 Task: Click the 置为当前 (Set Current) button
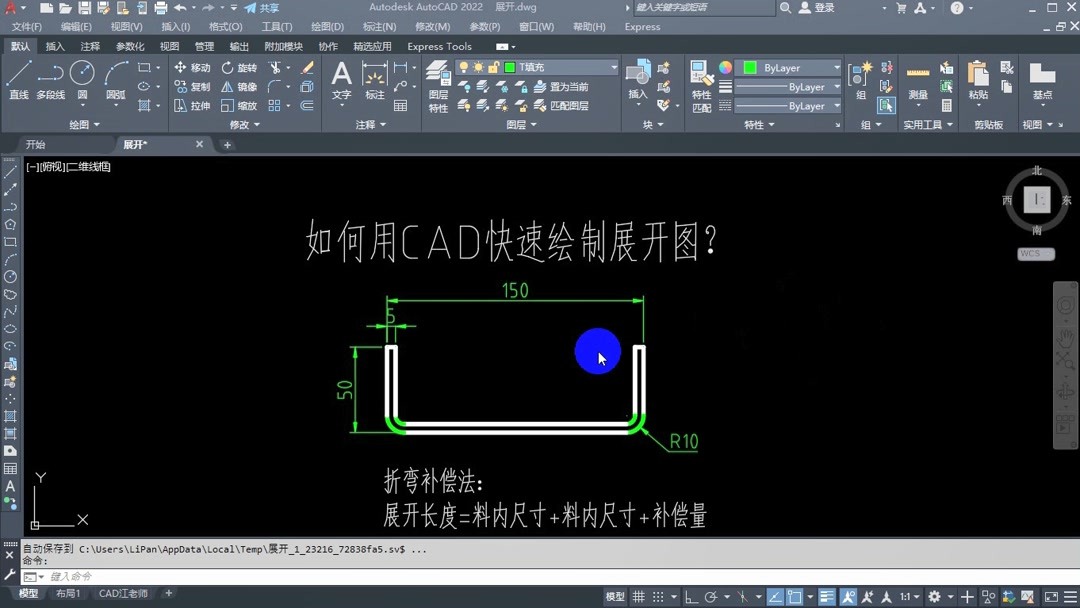[x=568, y=86]
